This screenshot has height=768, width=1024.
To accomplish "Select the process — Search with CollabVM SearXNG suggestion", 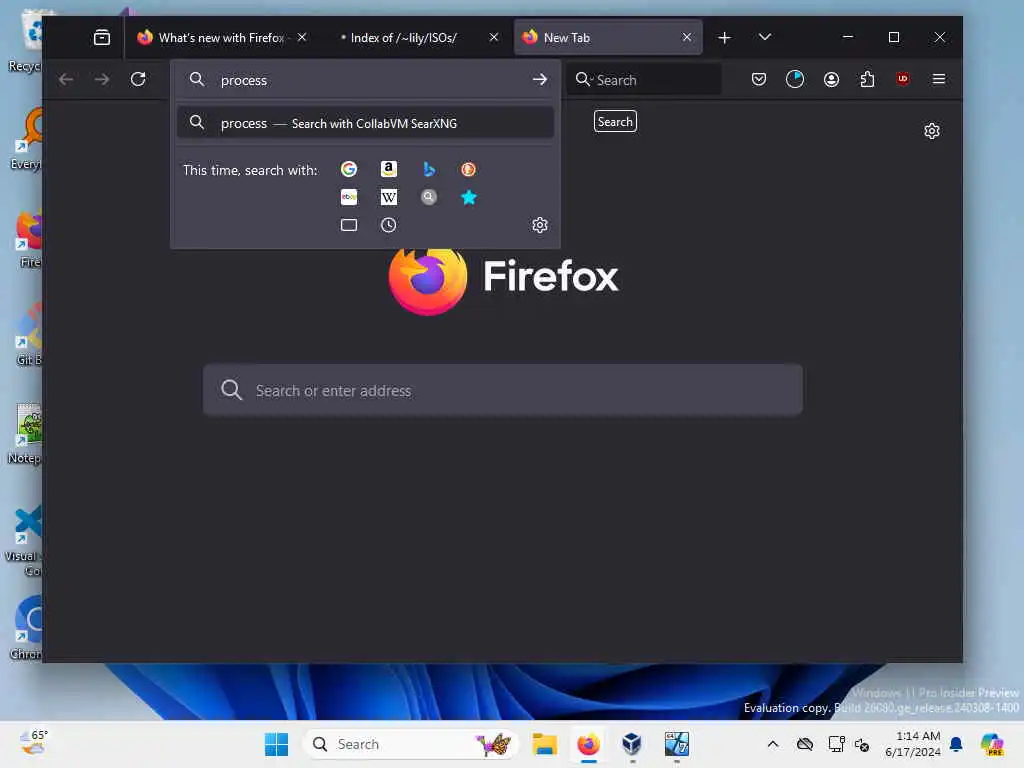I will coord(366,123).
